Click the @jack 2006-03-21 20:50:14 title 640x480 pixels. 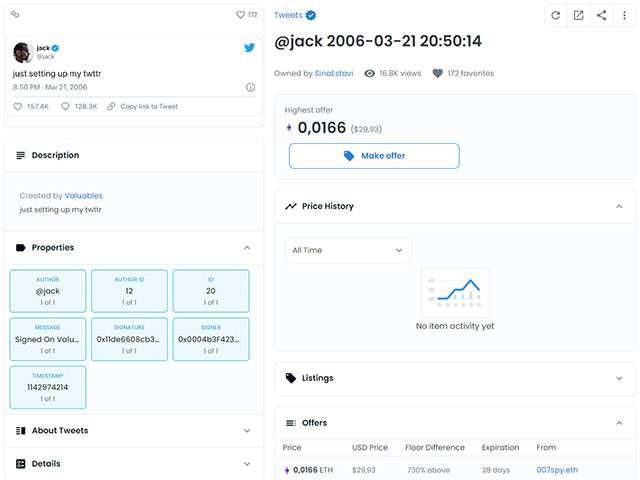tap(378, 41)
